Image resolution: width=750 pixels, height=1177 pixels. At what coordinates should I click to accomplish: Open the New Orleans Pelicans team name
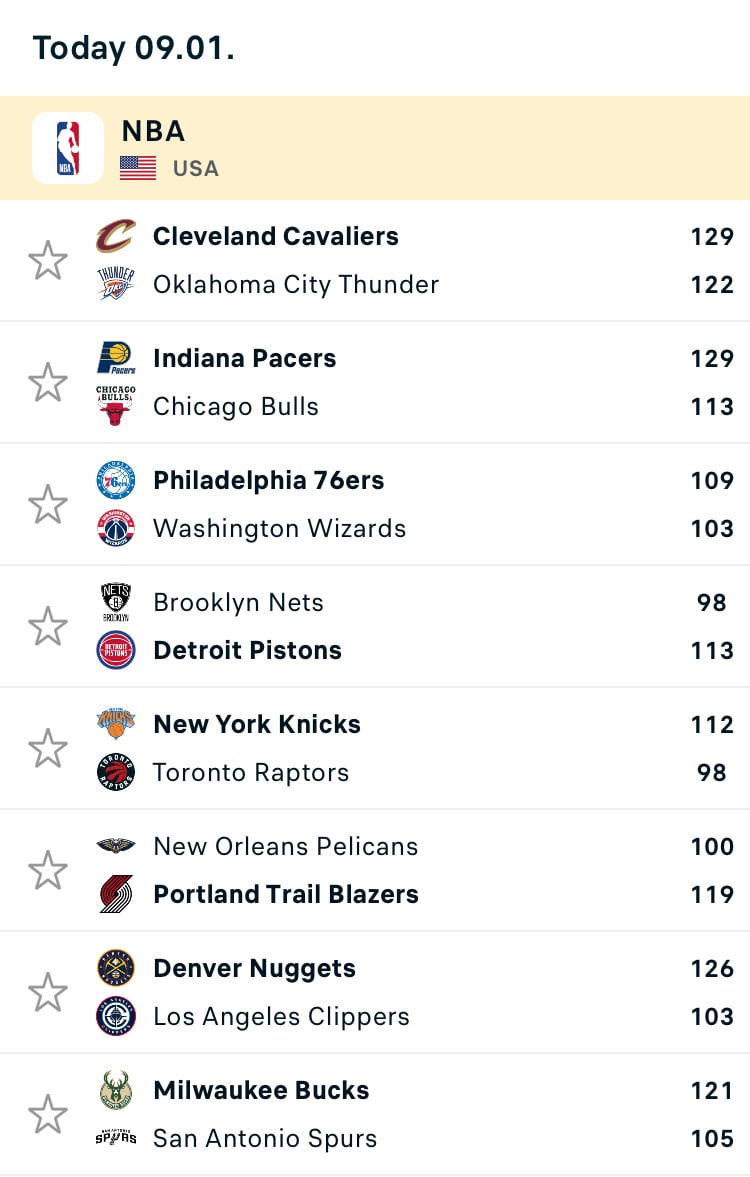point(285,846)
